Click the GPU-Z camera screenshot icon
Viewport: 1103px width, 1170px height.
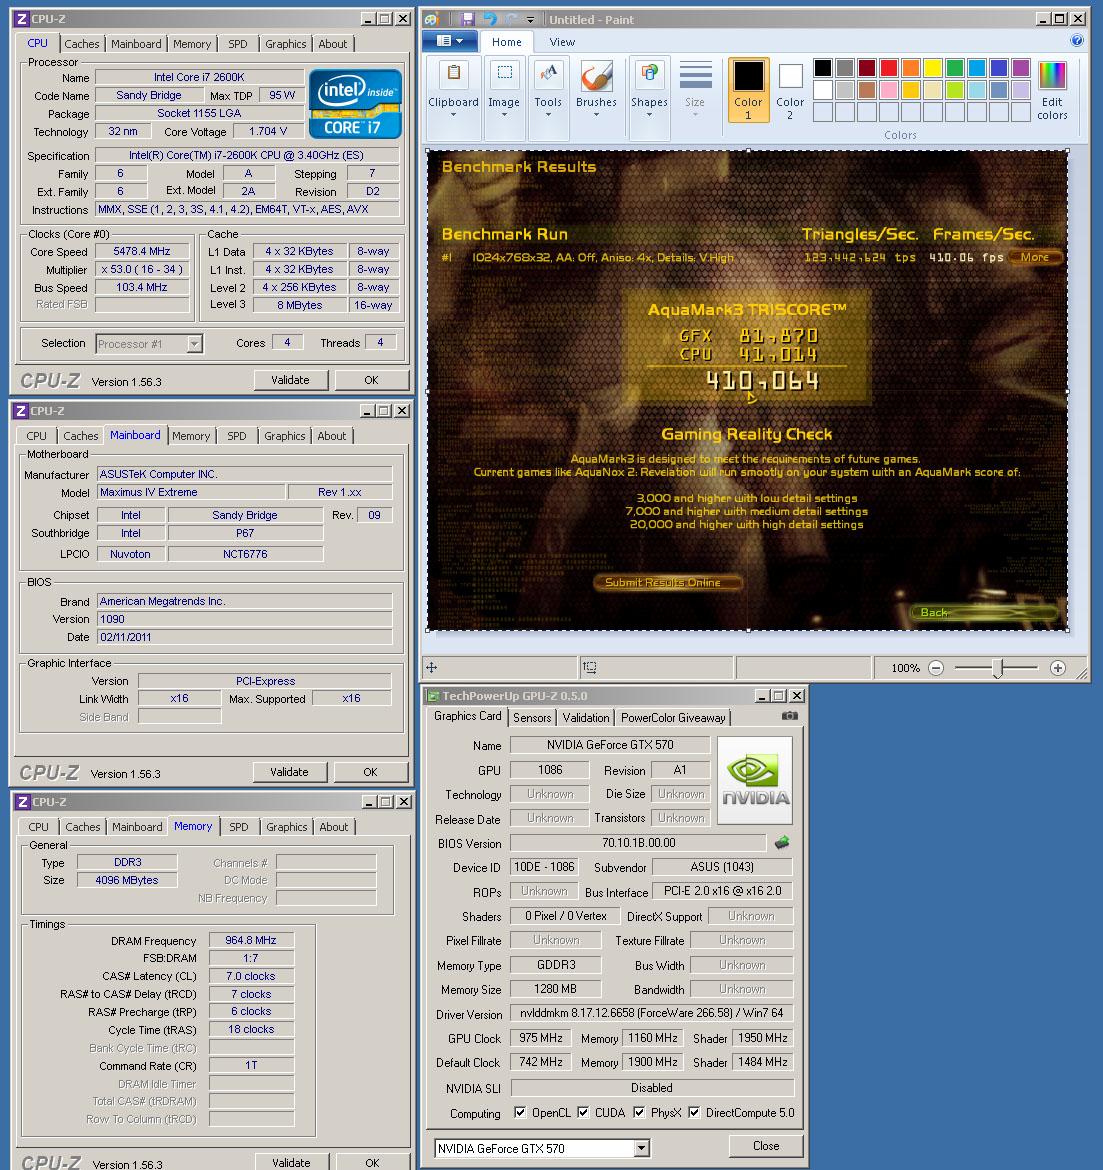point(790,716)
